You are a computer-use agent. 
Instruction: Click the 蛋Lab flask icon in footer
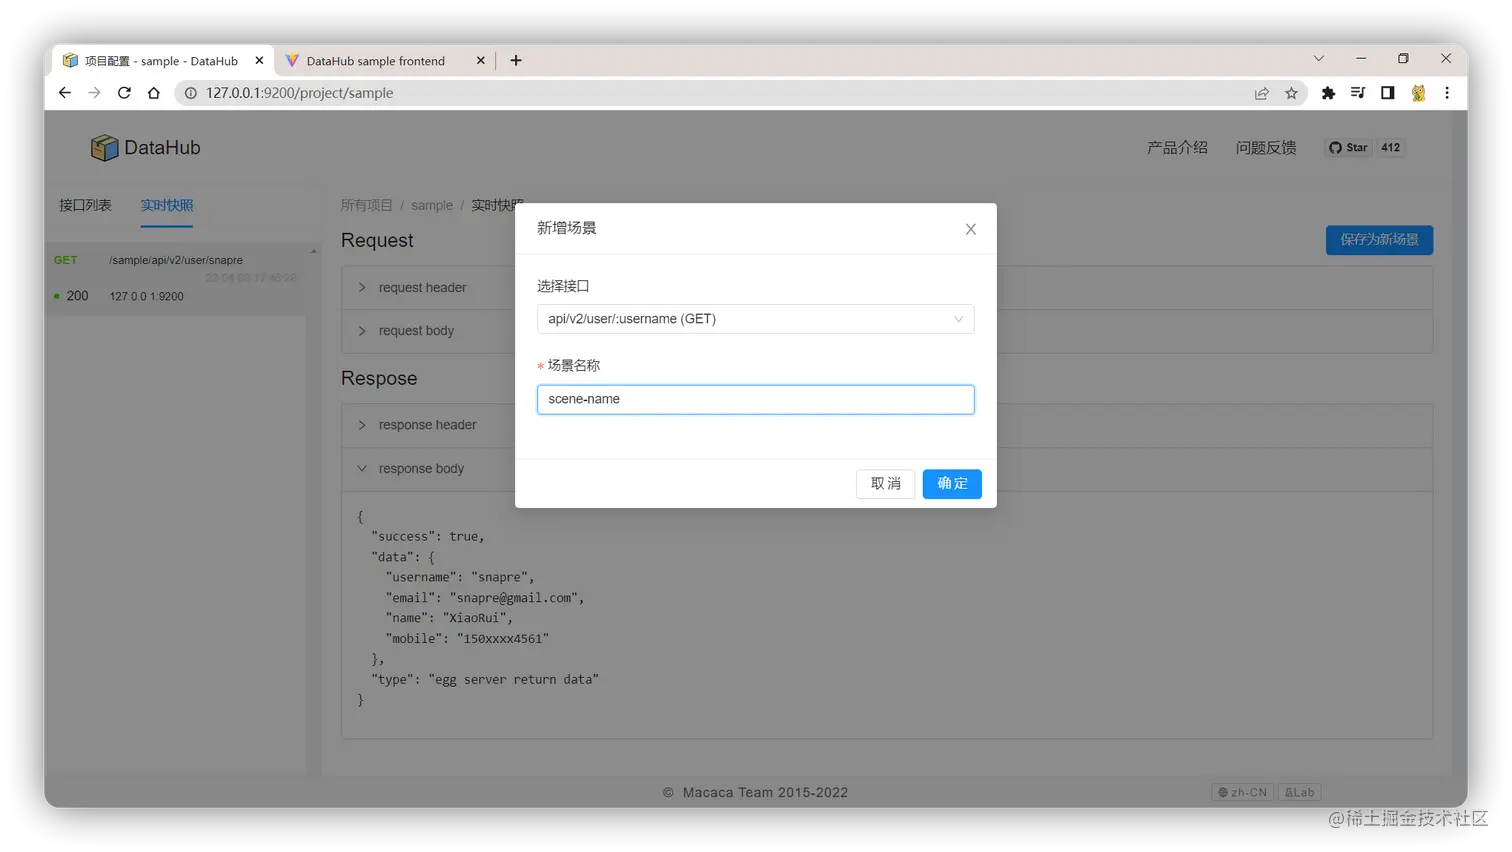point(1288,791)
